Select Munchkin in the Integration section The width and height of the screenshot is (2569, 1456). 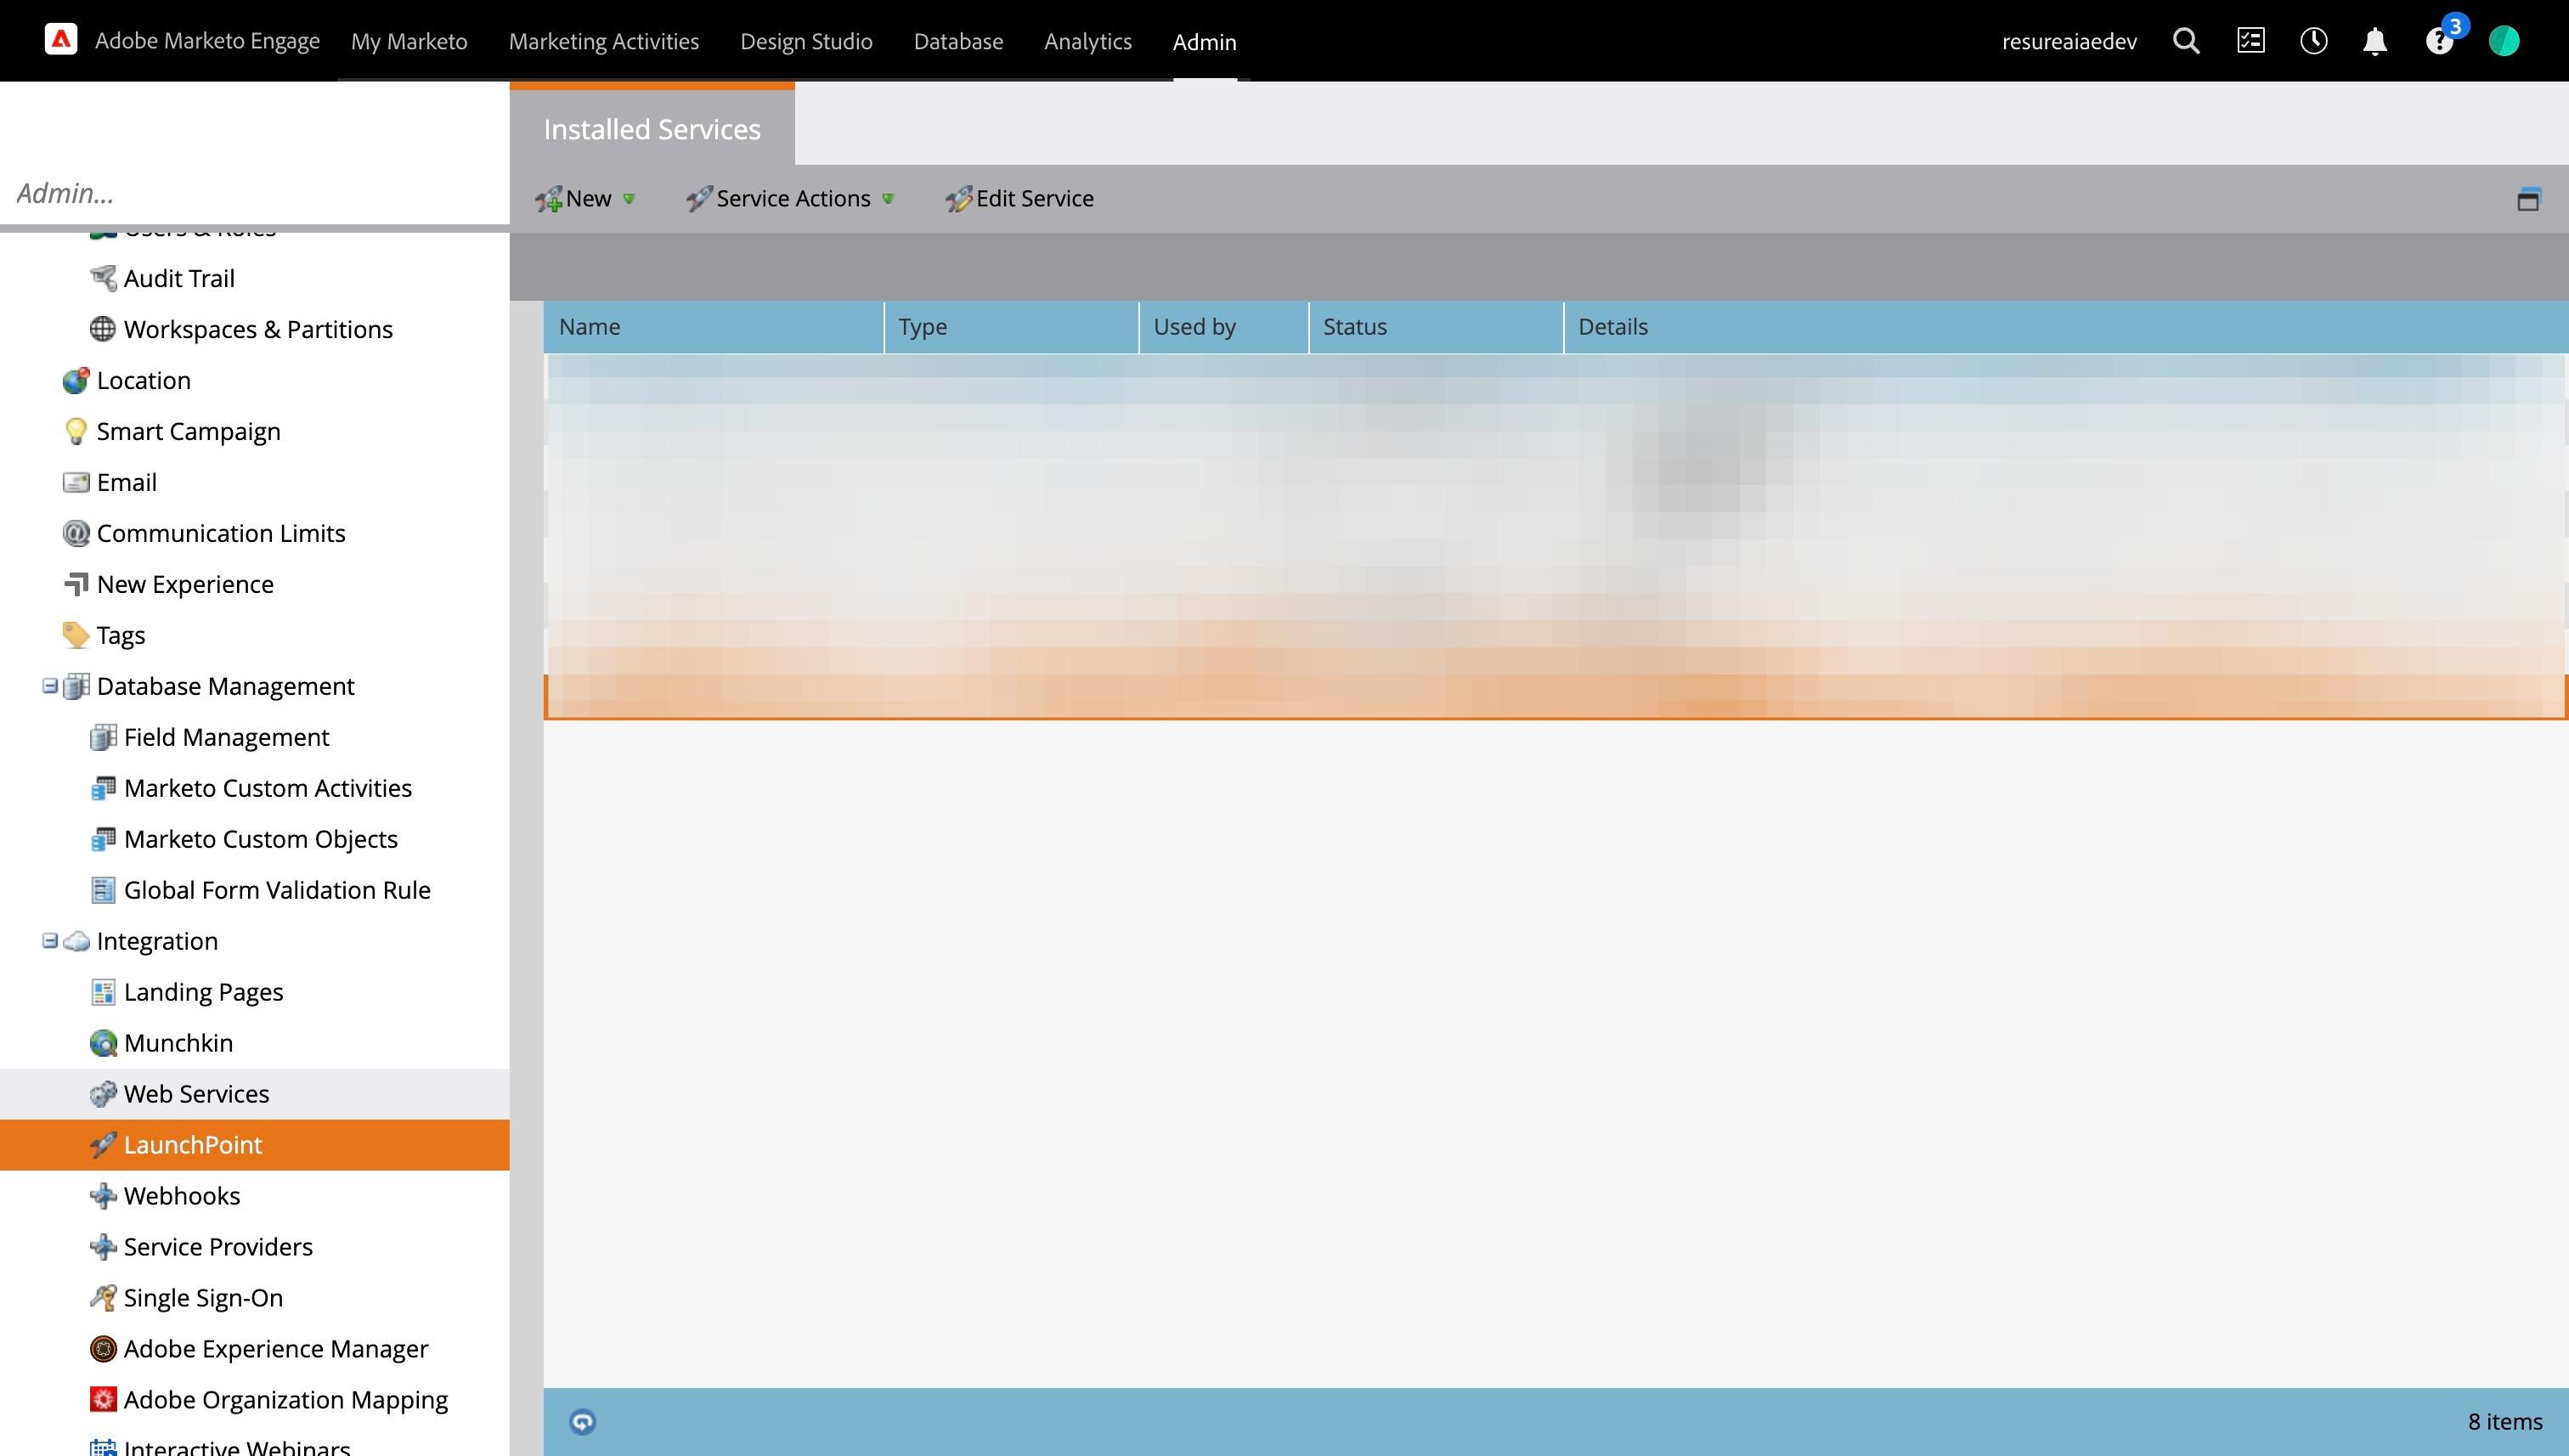[x=178, y=1043]
